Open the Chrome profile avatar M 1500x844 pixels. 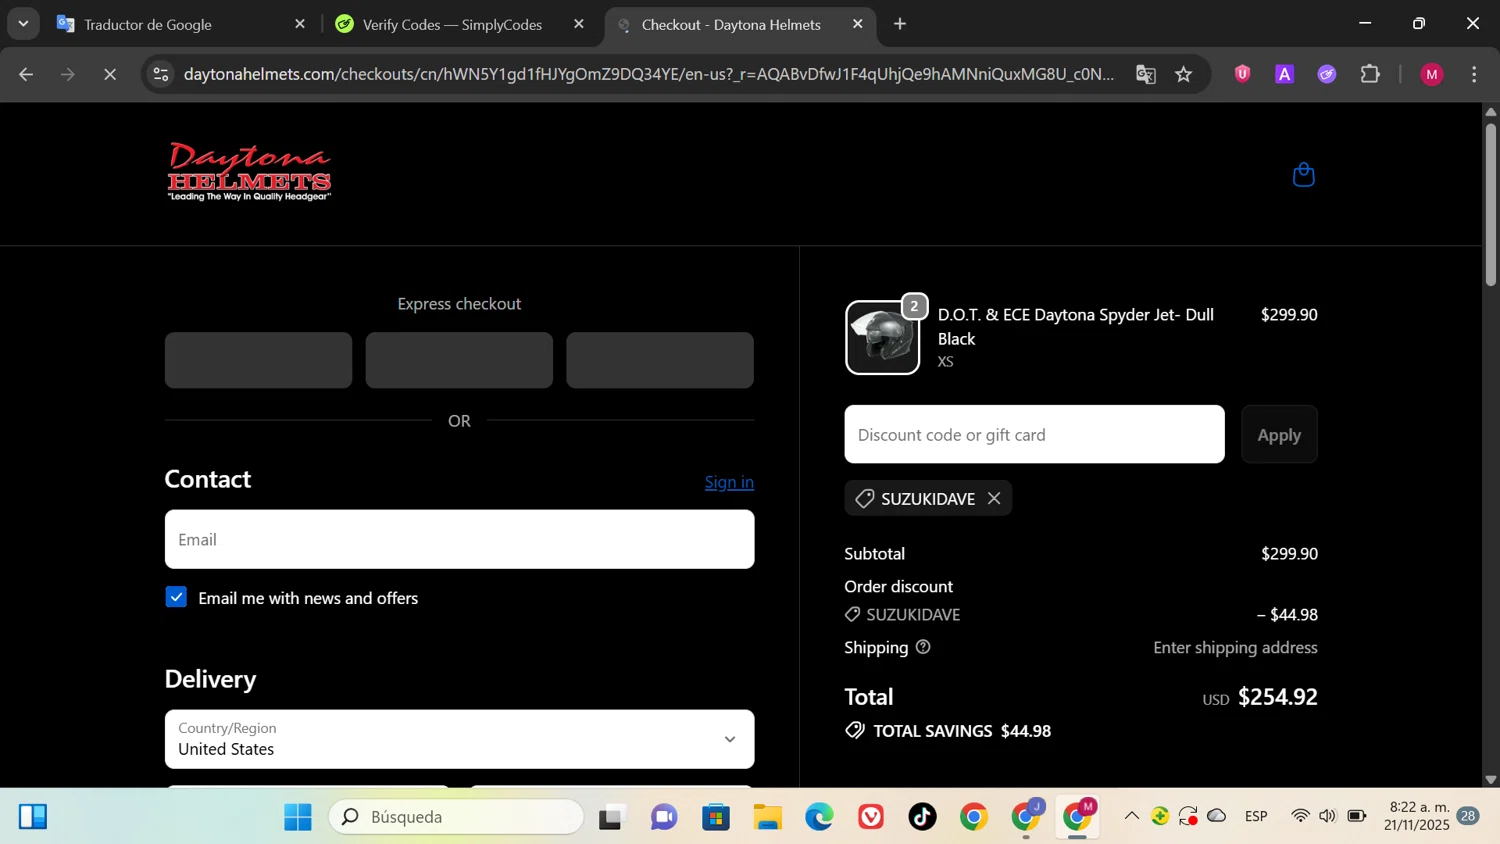point(1432,74)
